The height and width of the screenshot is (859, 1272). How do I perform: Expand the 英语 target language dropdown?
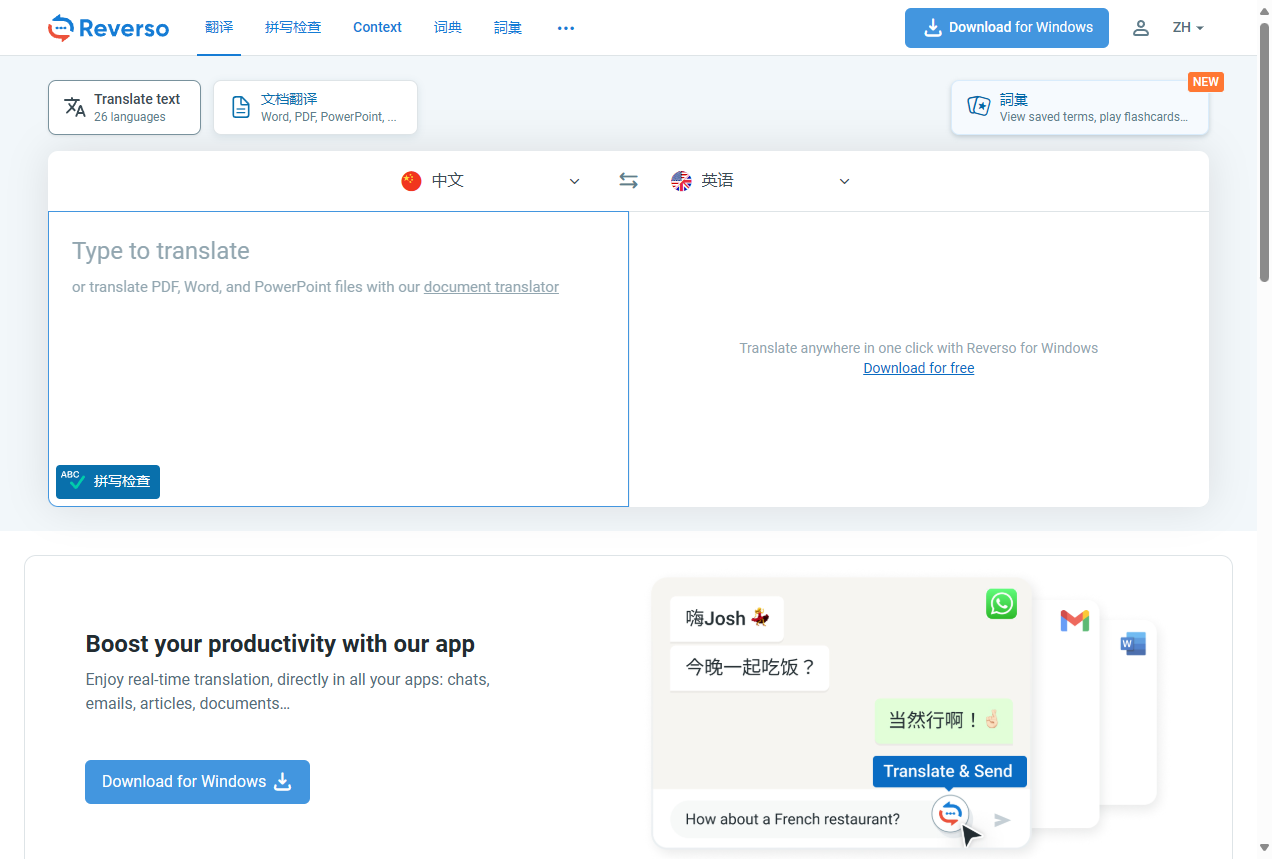(x=844, y=181)
